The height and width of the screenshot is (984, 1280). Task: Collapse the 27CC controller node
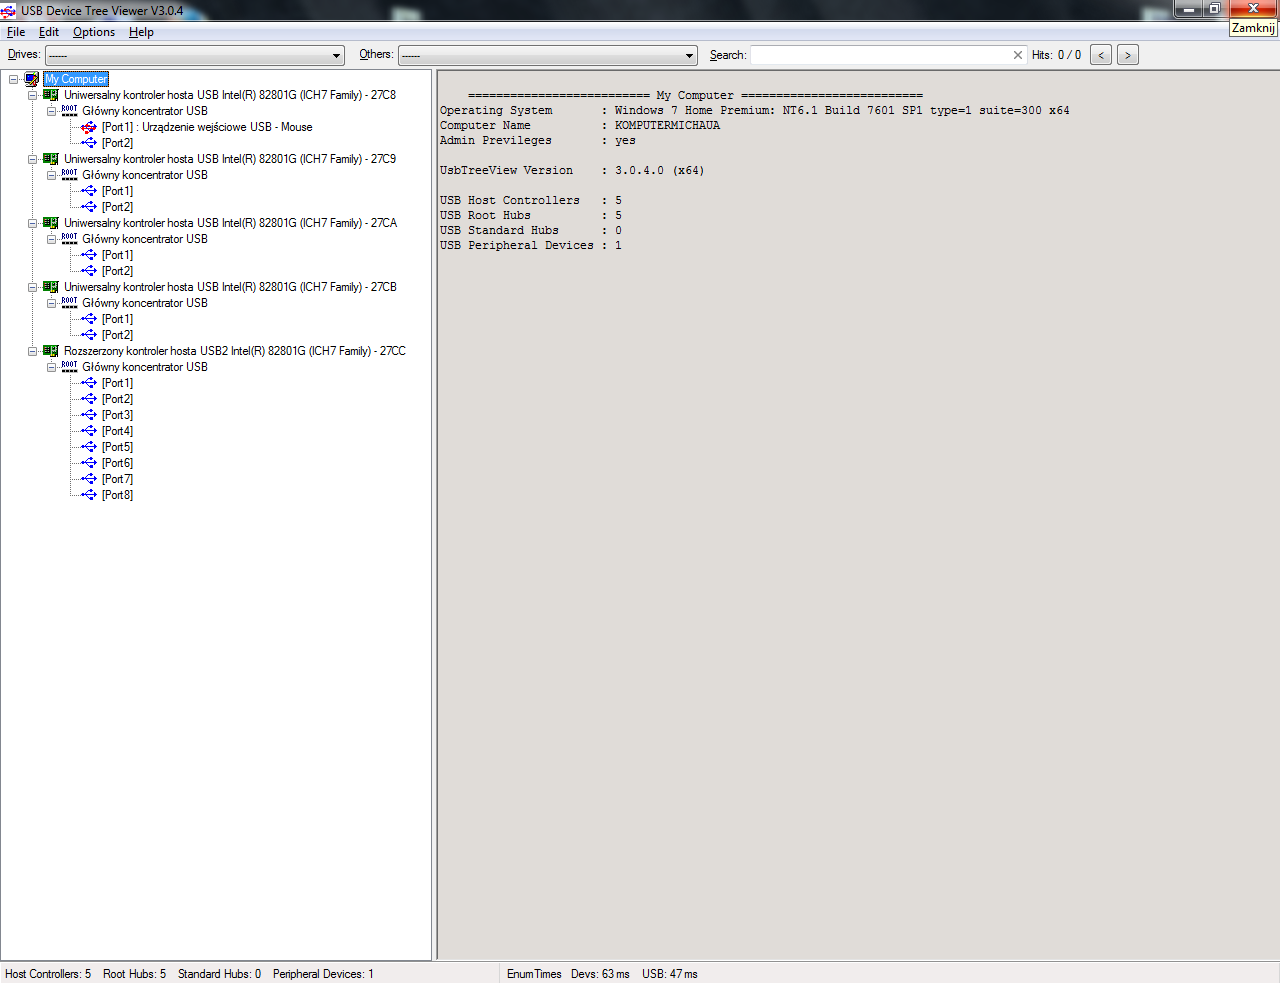[33, 351]
